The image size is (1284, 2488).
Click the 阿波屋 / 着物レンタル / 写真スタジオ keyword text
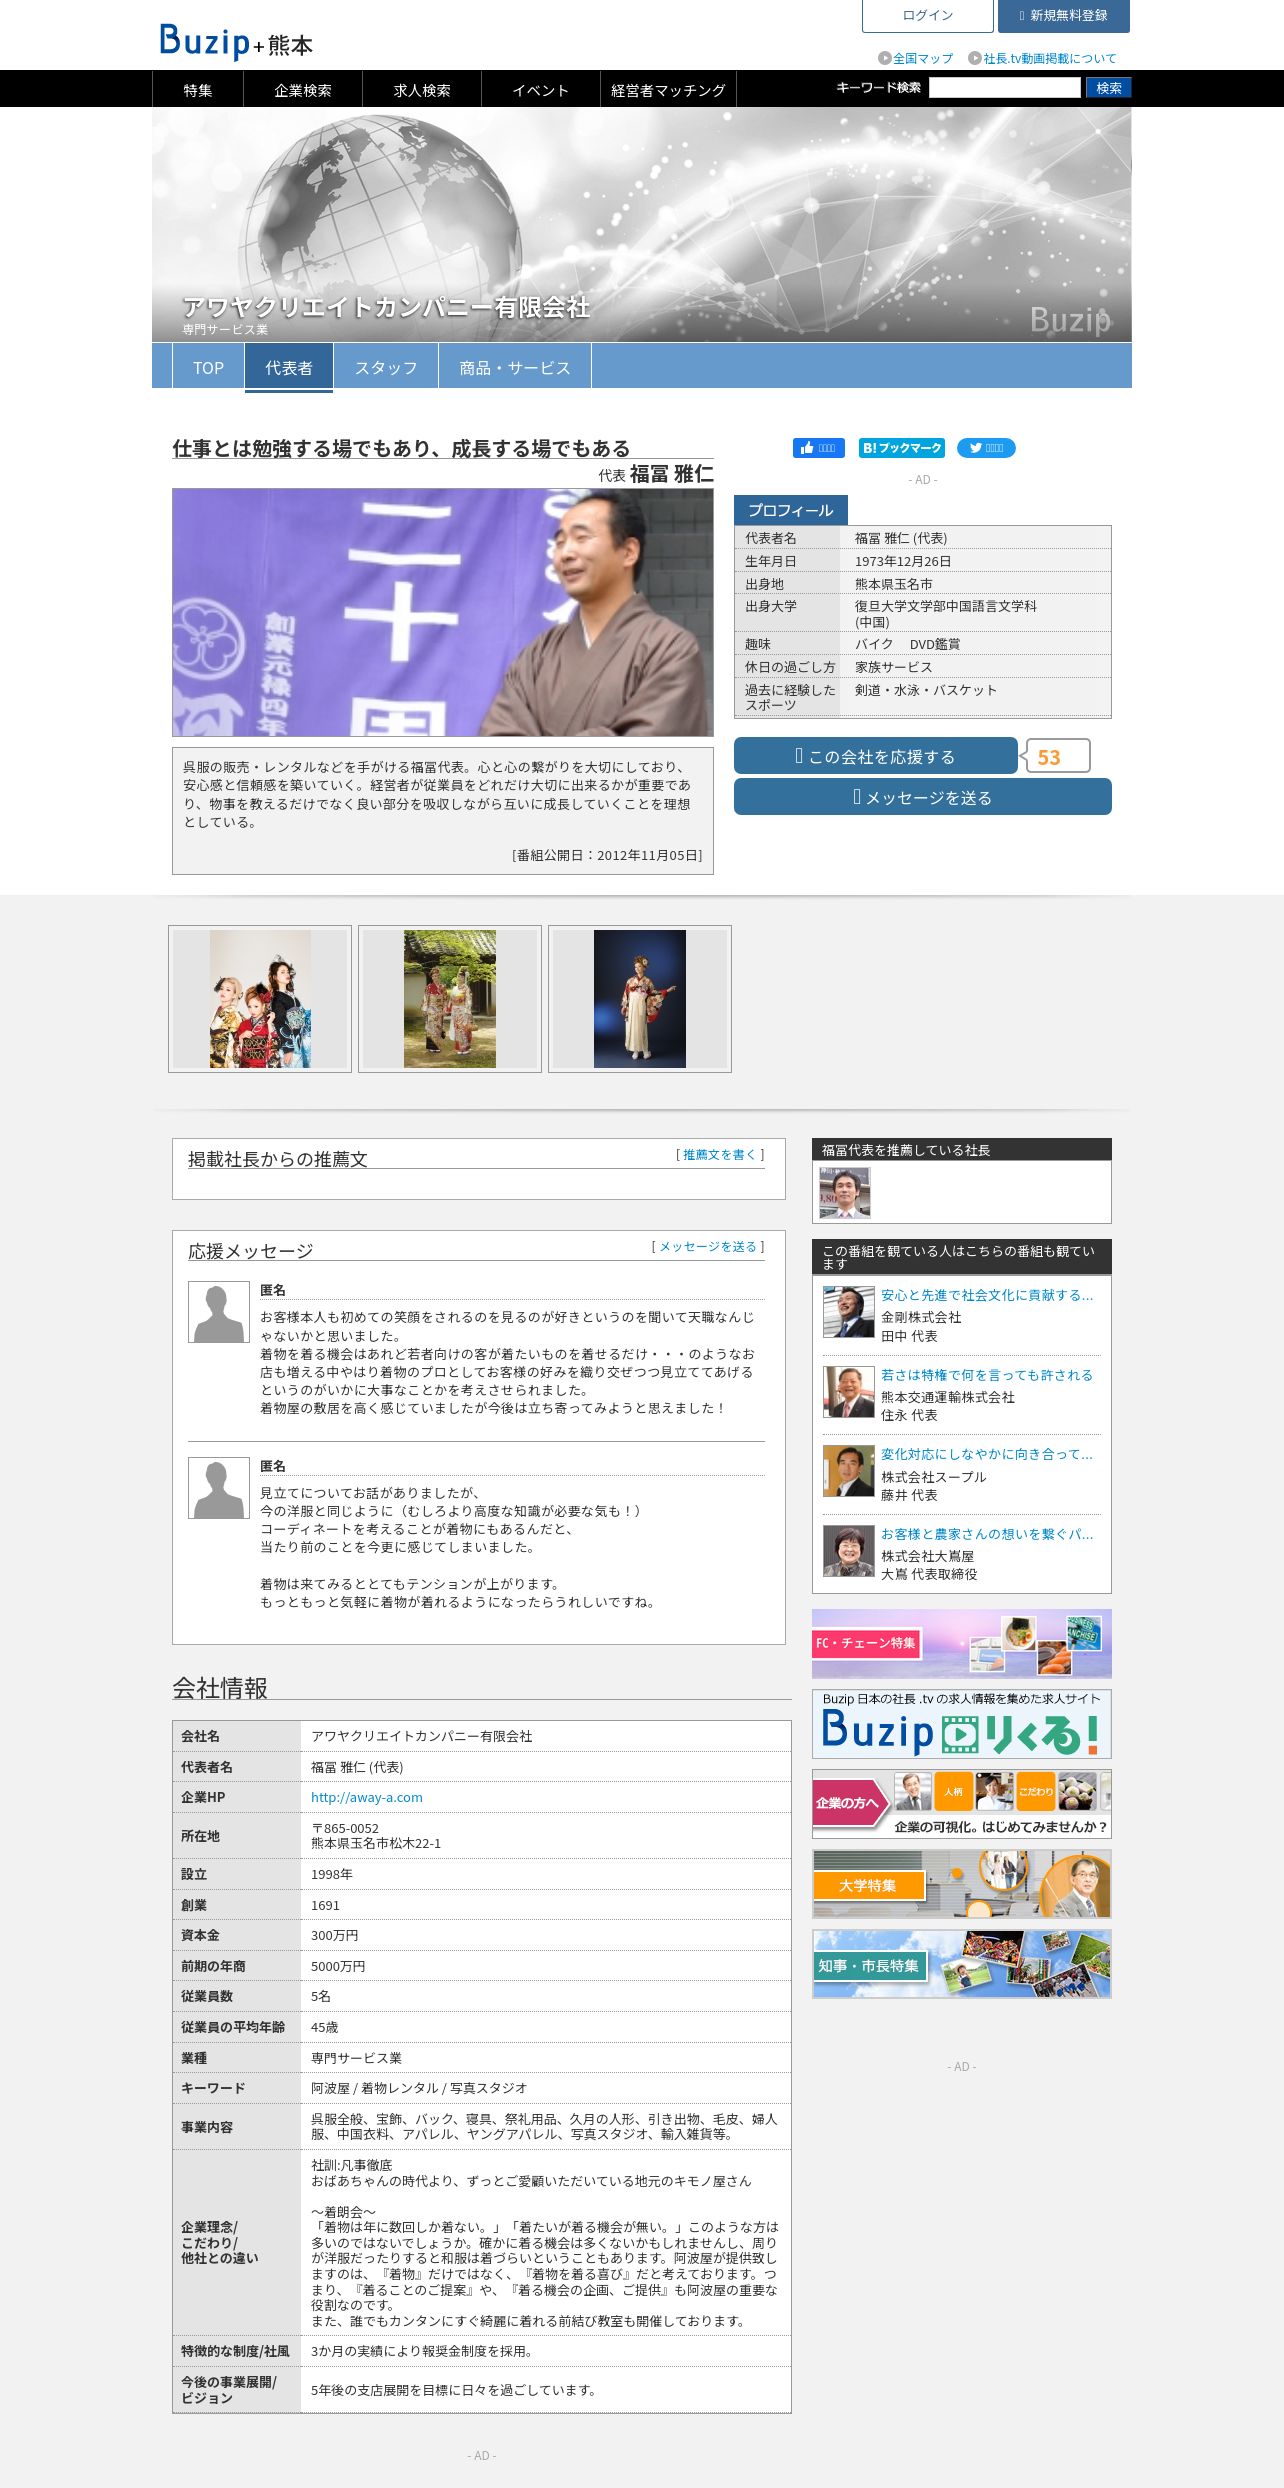[419, 2088]
